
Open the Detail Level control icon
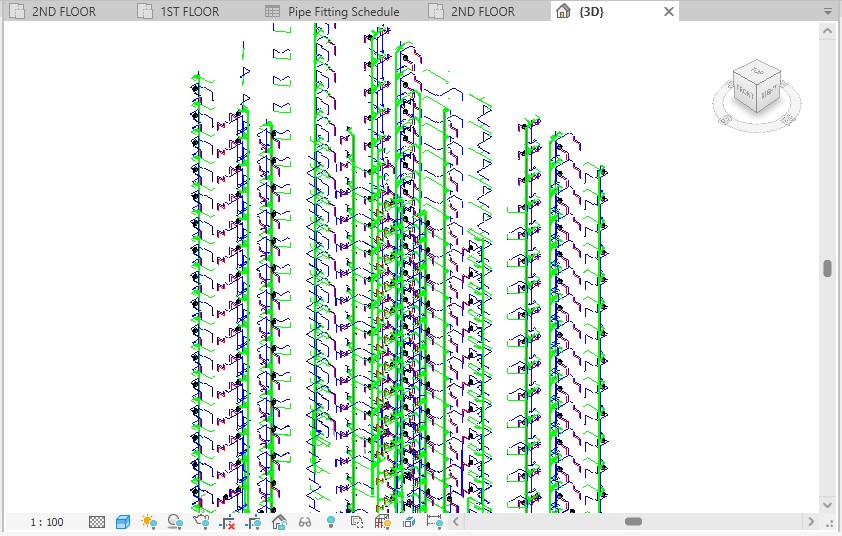(97, 521)
